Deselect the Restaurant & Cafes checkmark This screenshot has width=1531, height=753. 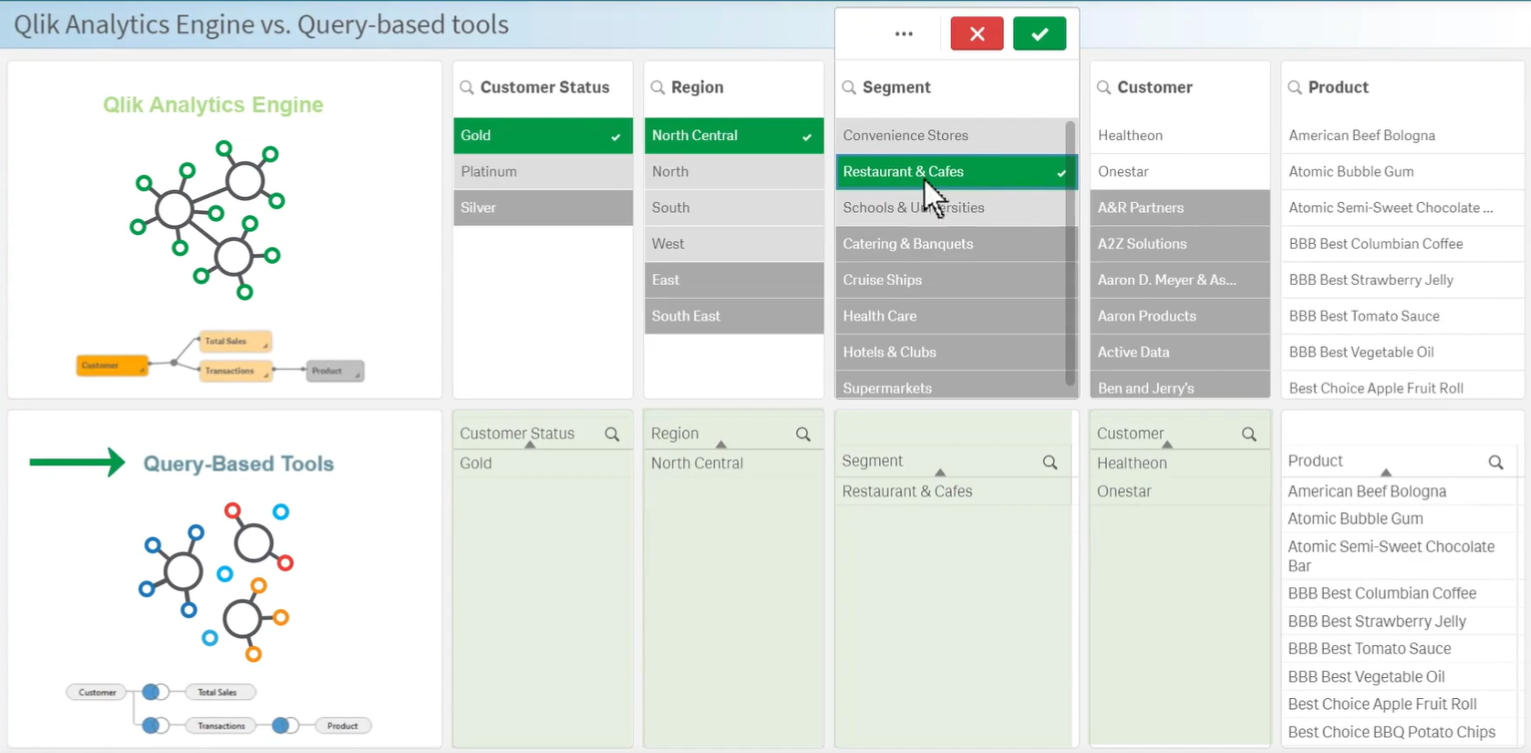1062,171
